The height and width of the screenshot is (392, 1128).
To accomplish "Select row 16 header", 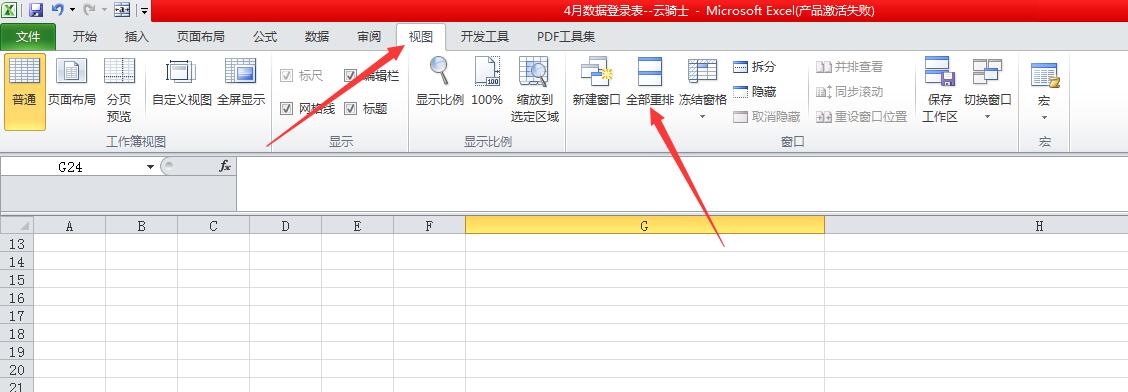I will (17, 298).
